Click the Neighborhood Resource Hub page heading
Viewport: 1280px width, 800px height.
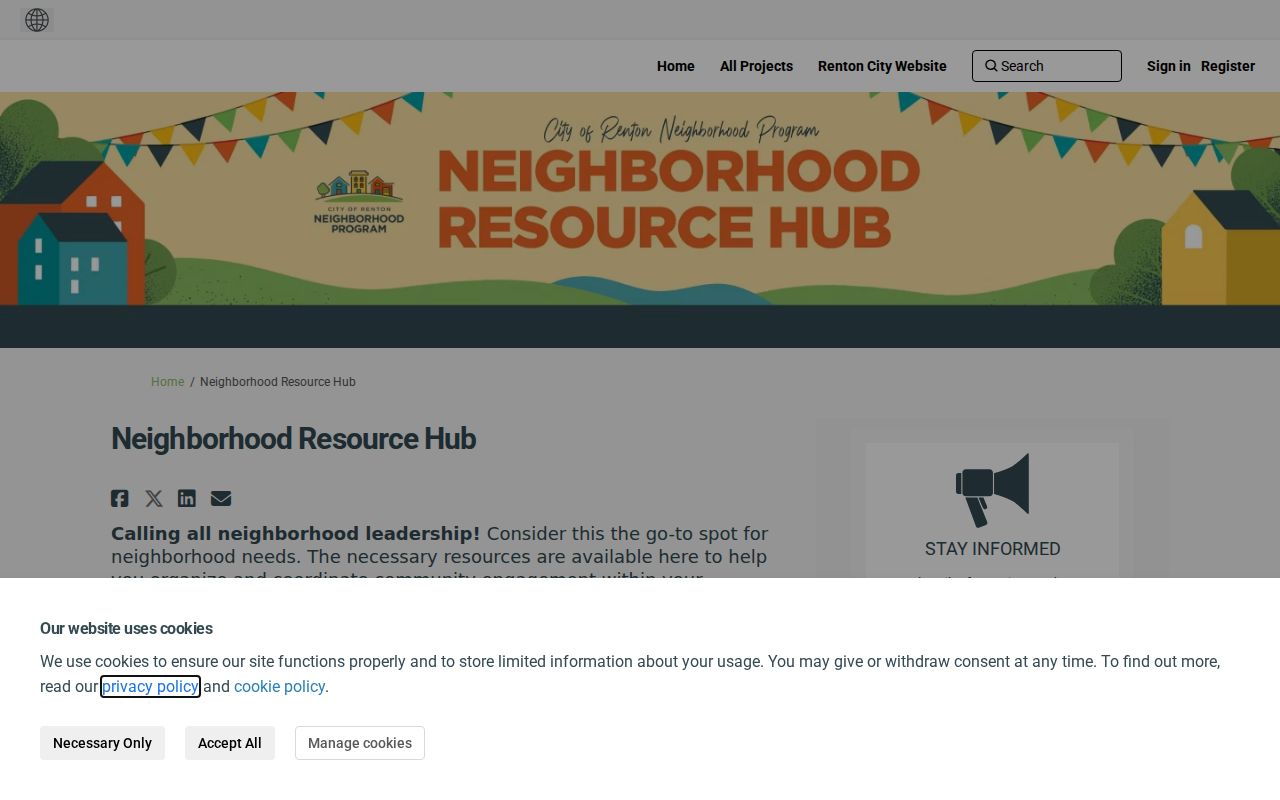coord(294,439)
